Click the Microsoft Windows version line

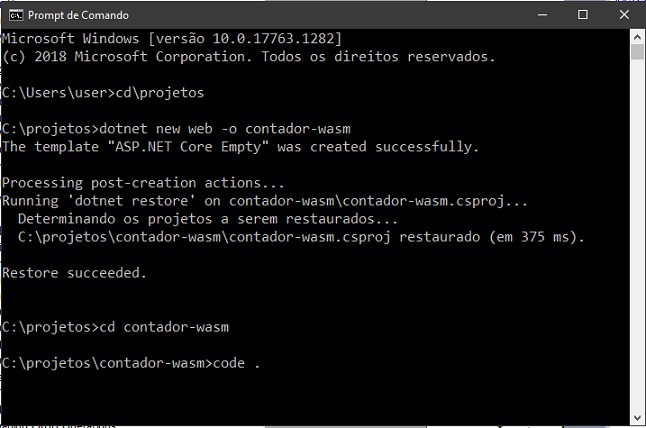pyautogui.click(x=172, y=38)
